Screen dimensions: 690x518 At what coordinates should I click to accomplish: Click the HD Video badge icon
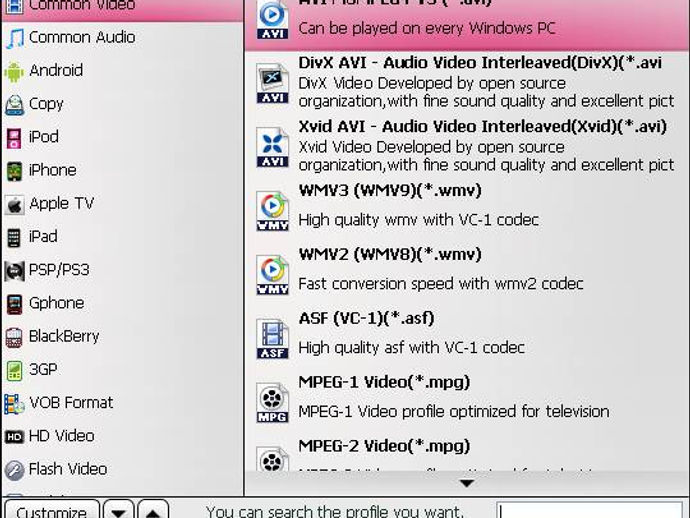coord(14,437)
